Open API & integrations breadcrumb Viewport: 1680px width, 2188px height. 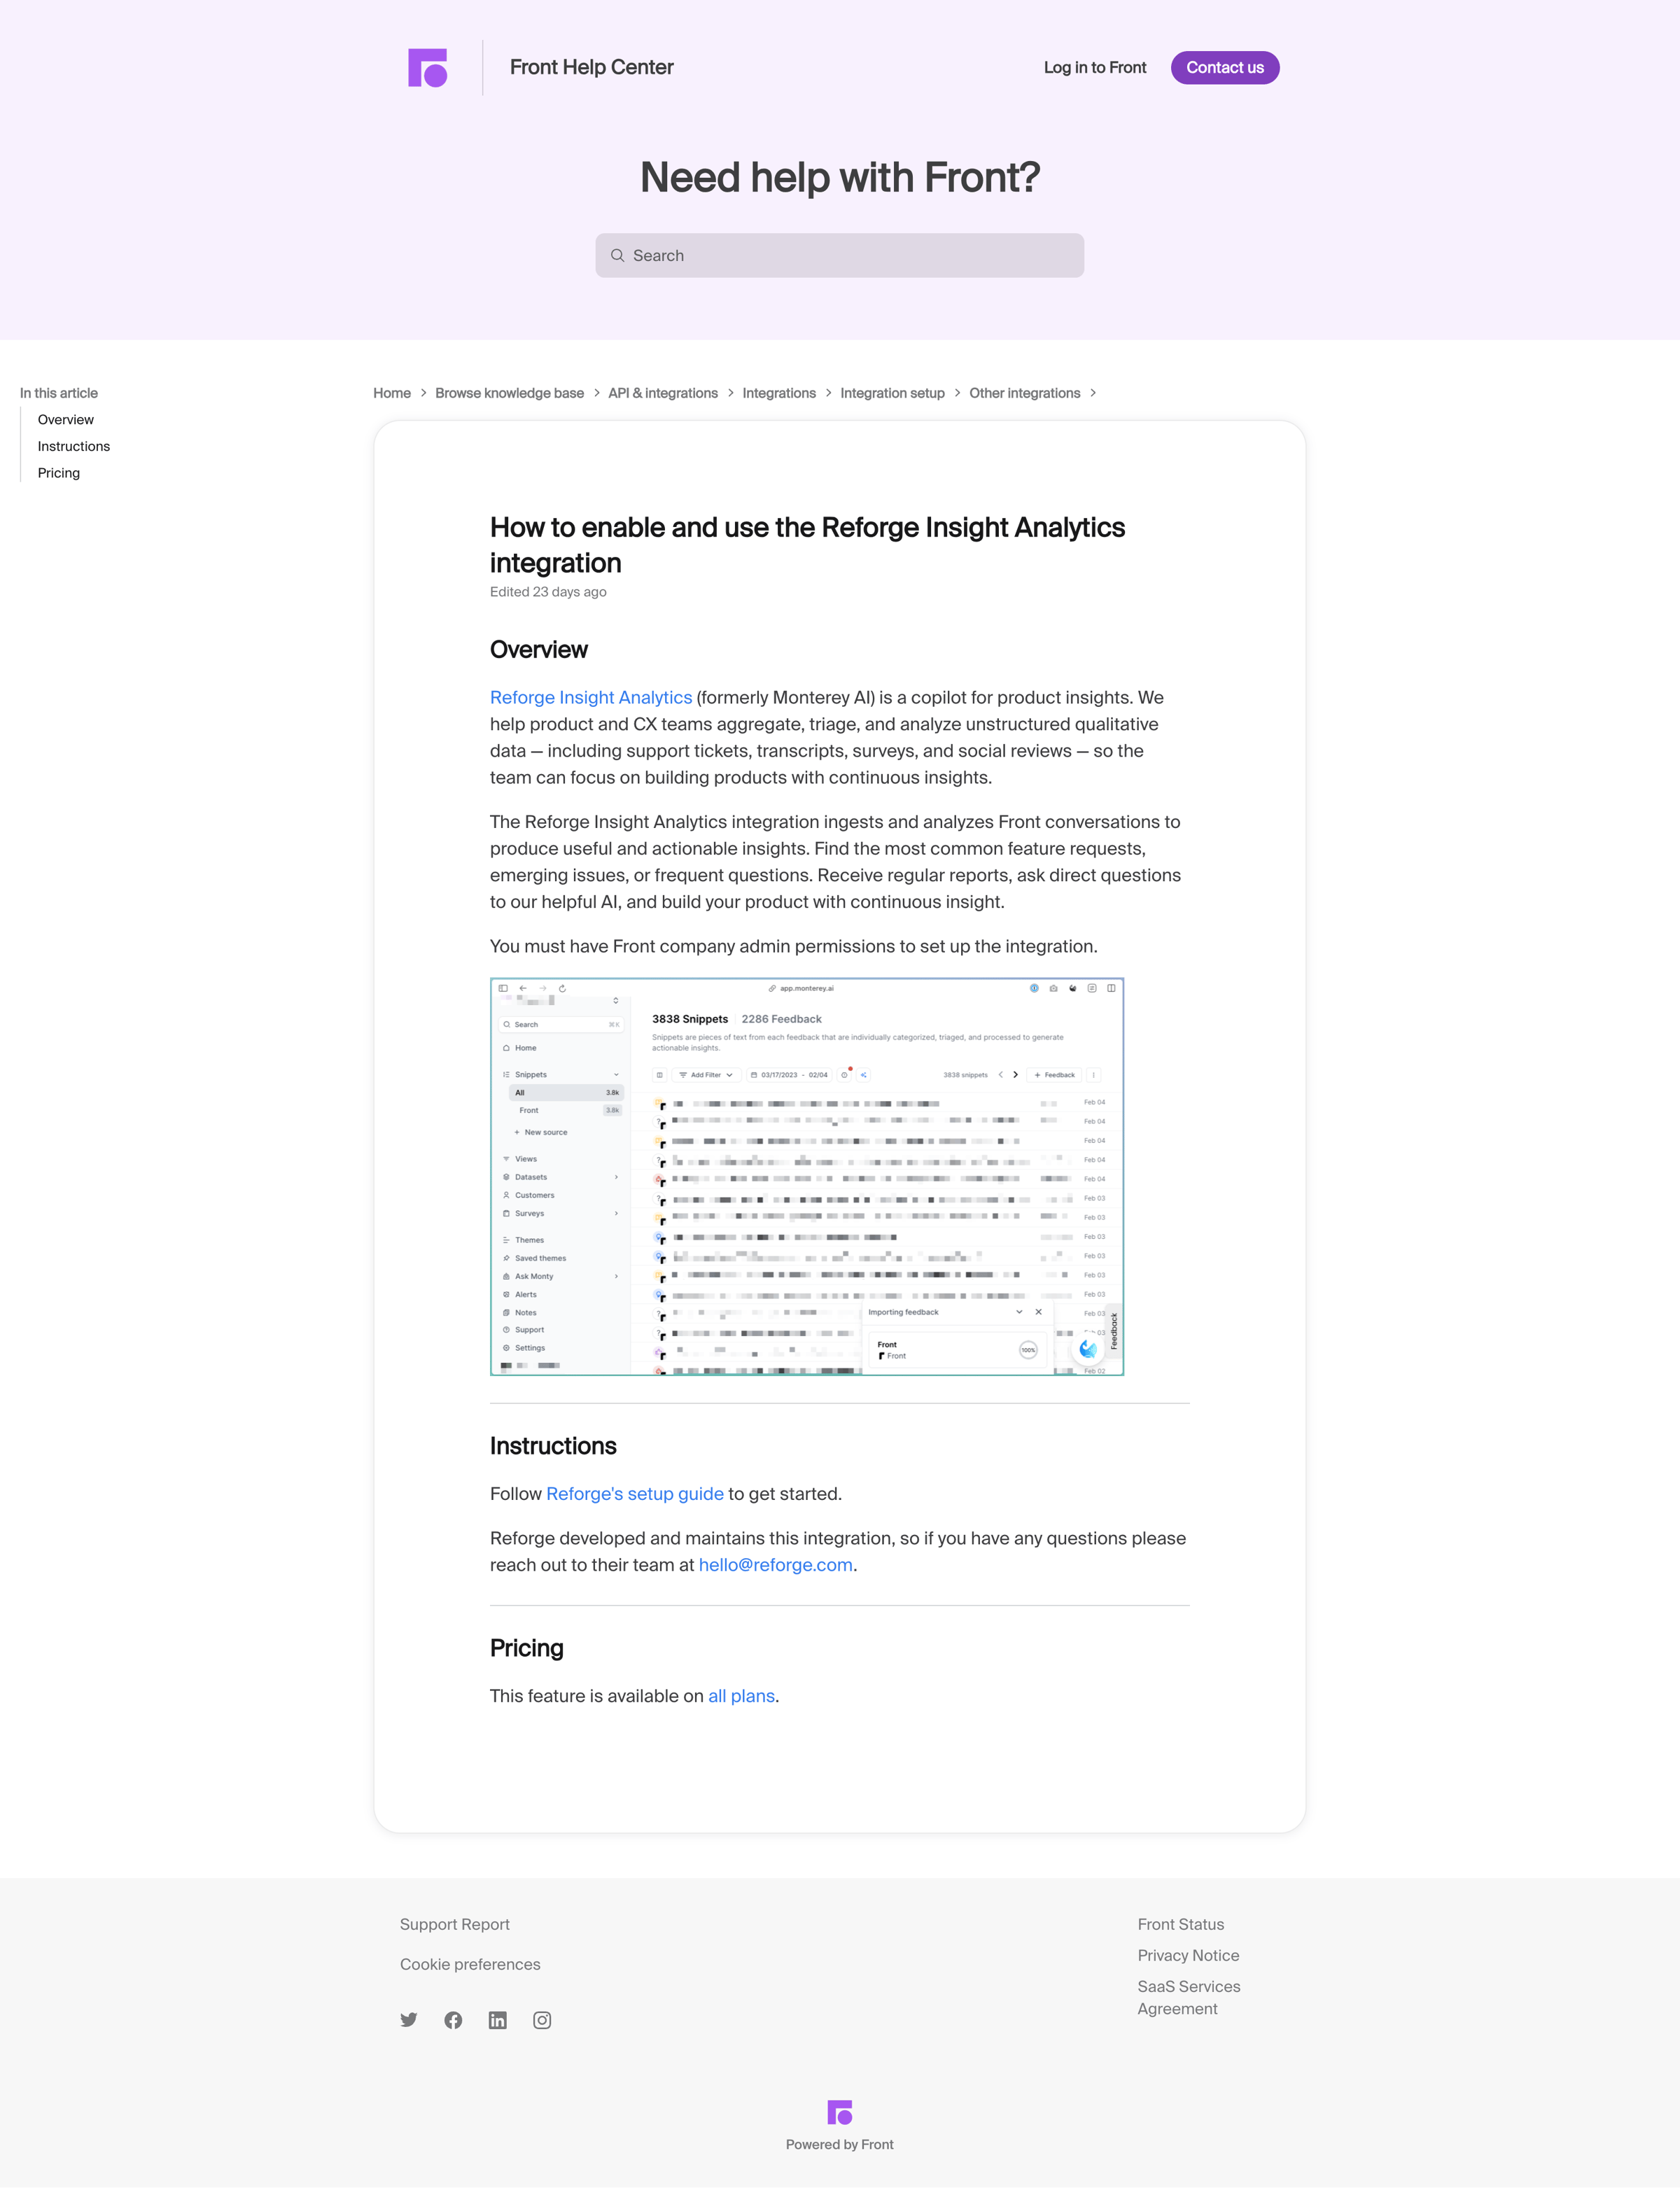[x=663, y=393]
